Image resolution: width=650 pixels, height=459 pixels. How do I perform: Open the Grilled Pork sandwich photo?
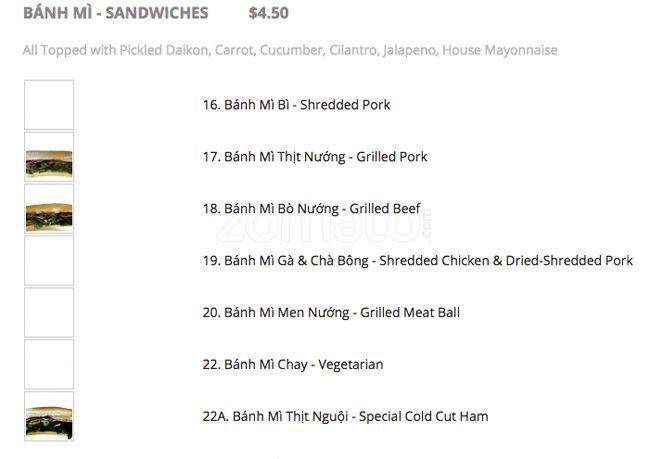(x=49, y=157)
